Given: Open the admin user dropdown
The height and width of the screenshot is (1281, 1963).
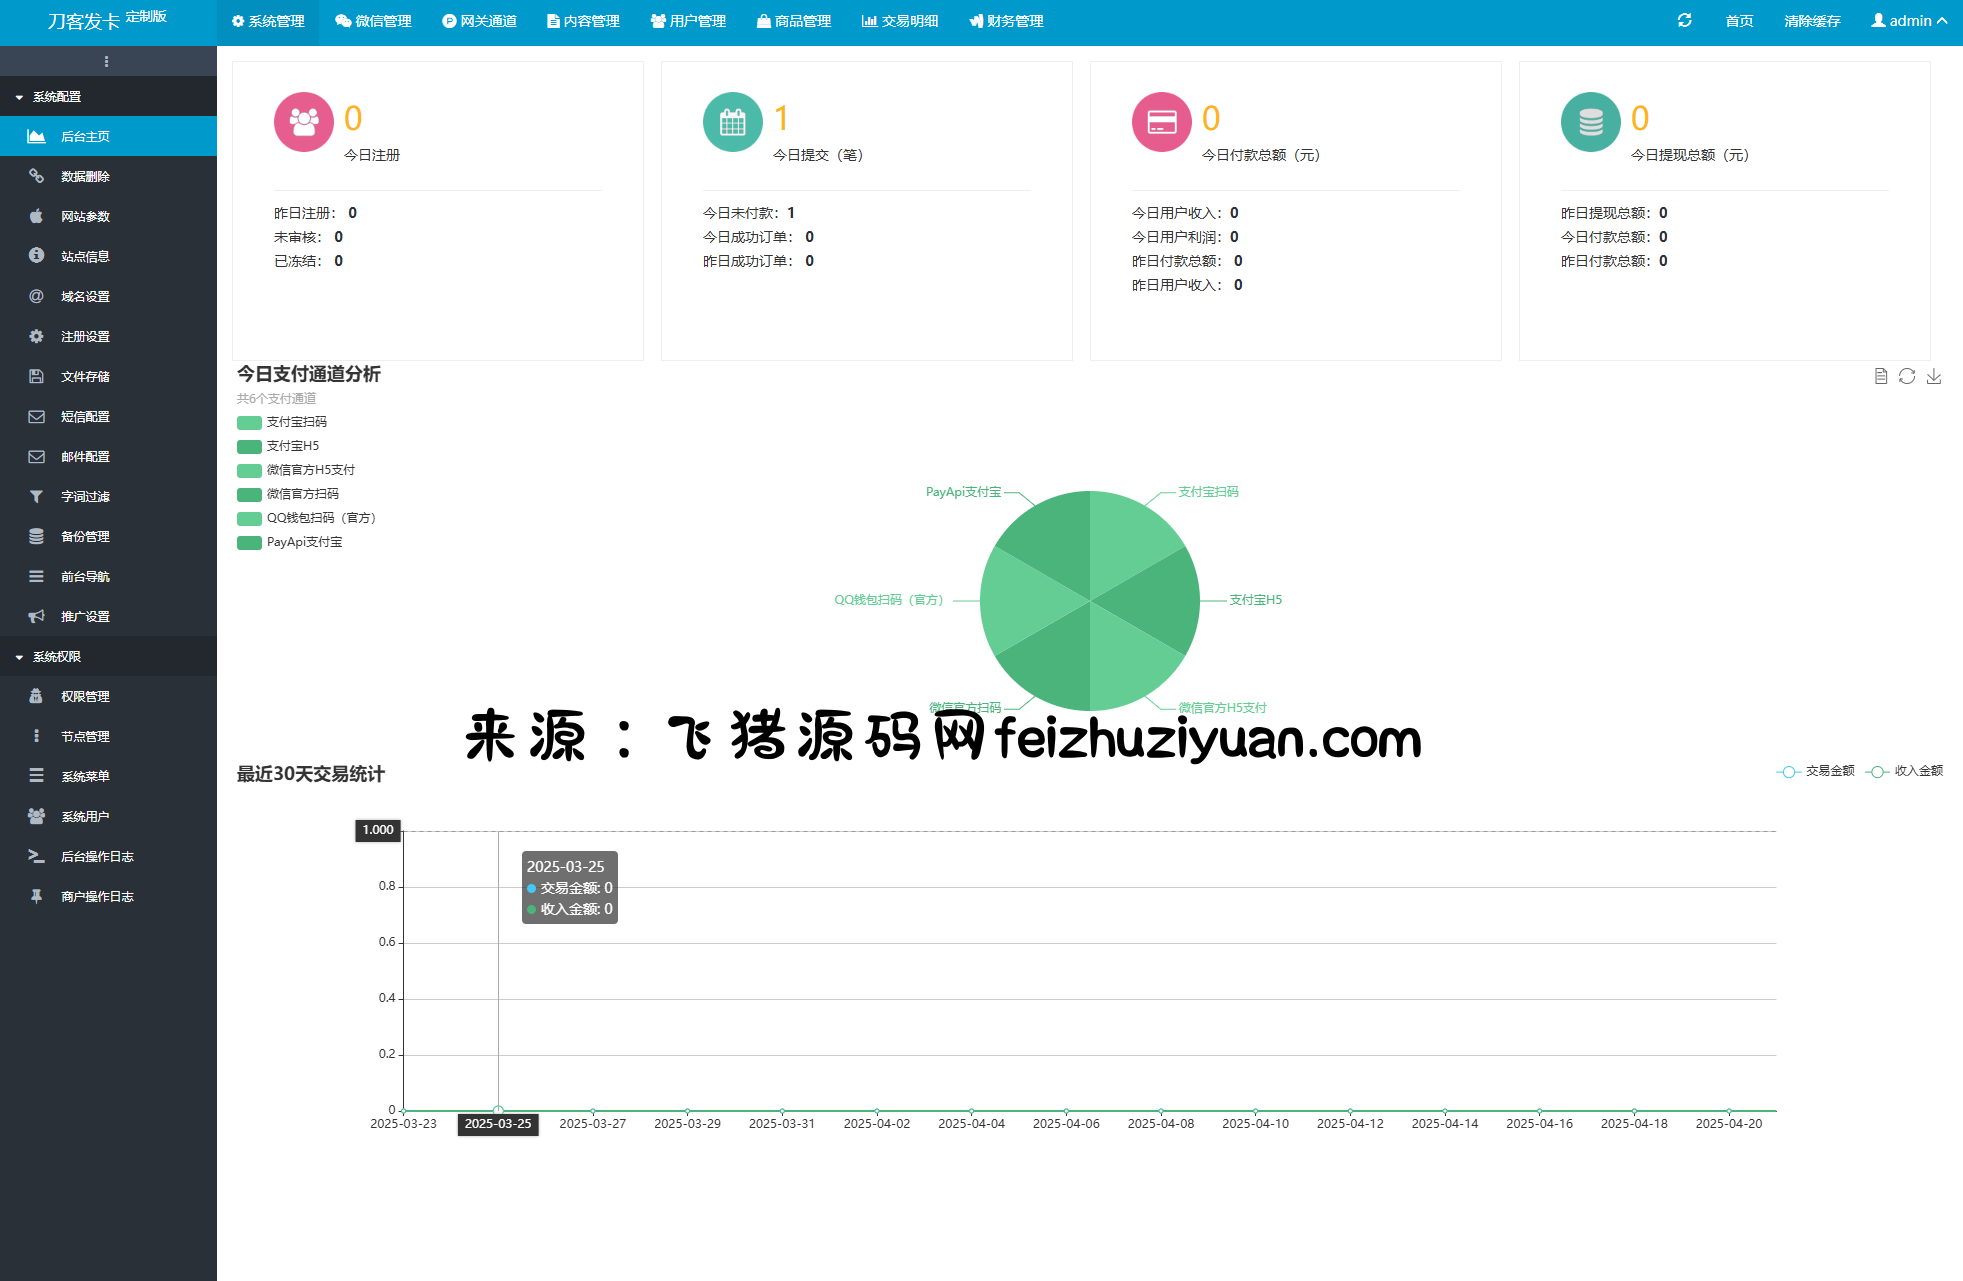Looking at the screenshot, I should click(x=1909, y=21).
